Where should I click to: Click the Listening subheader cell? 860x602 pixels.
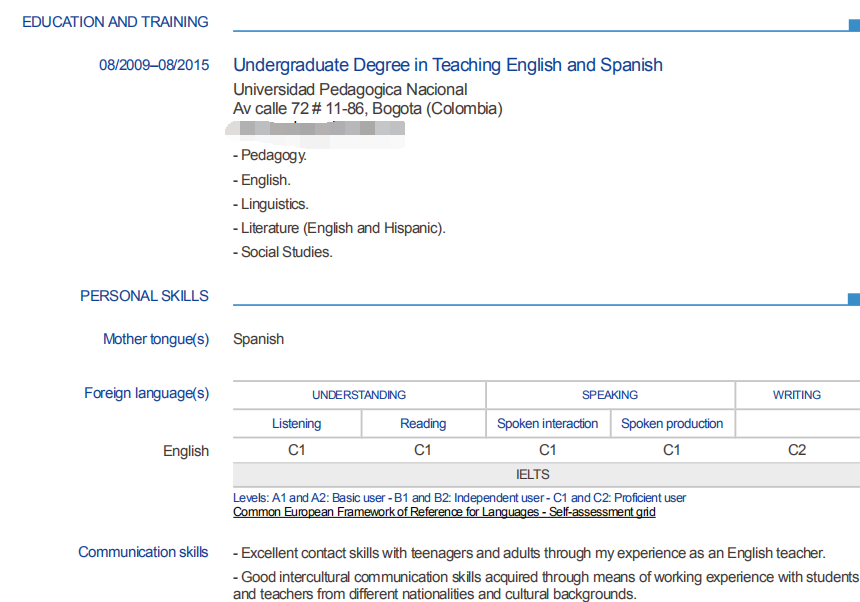pyautogui.click(x=296, y=424)
